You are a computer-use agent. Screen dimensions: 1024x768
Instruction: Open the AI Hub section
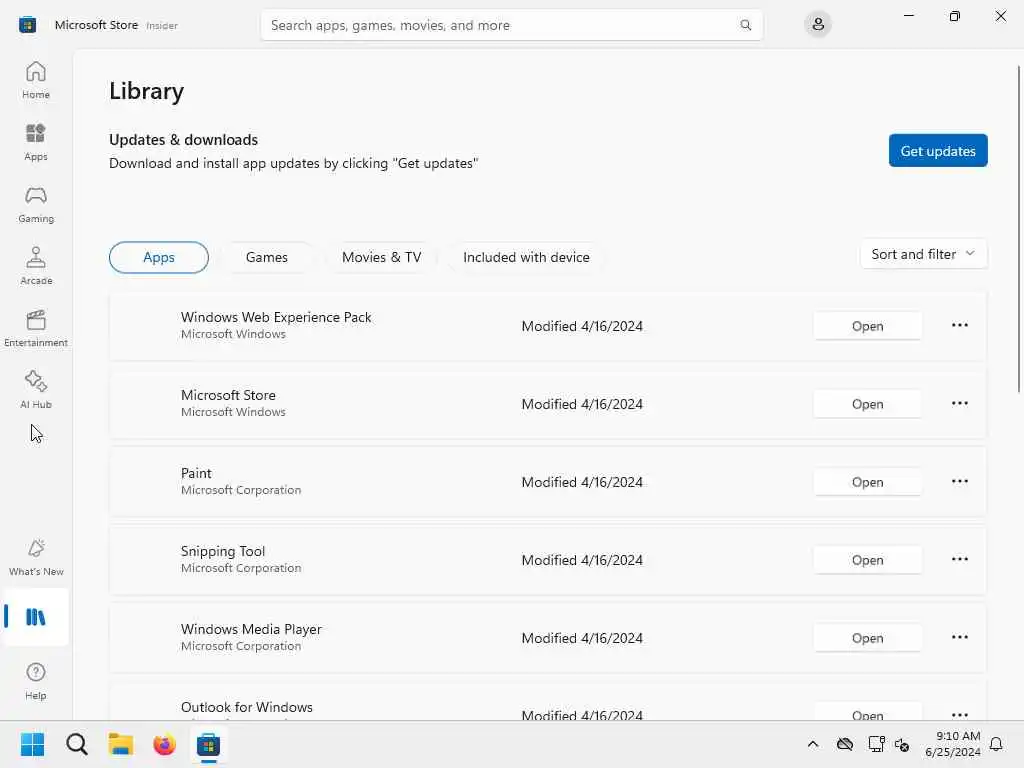[x=36, y=390]
